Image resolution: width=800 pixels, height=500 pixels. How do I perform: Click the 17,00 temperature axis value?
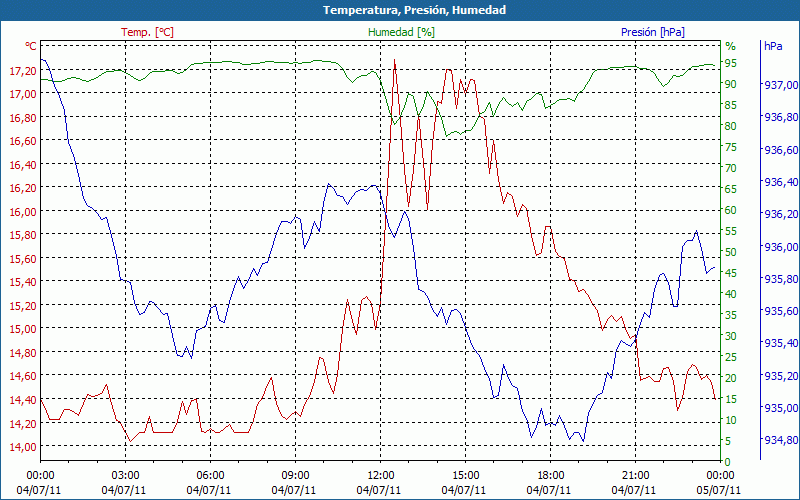pos(23,94)
